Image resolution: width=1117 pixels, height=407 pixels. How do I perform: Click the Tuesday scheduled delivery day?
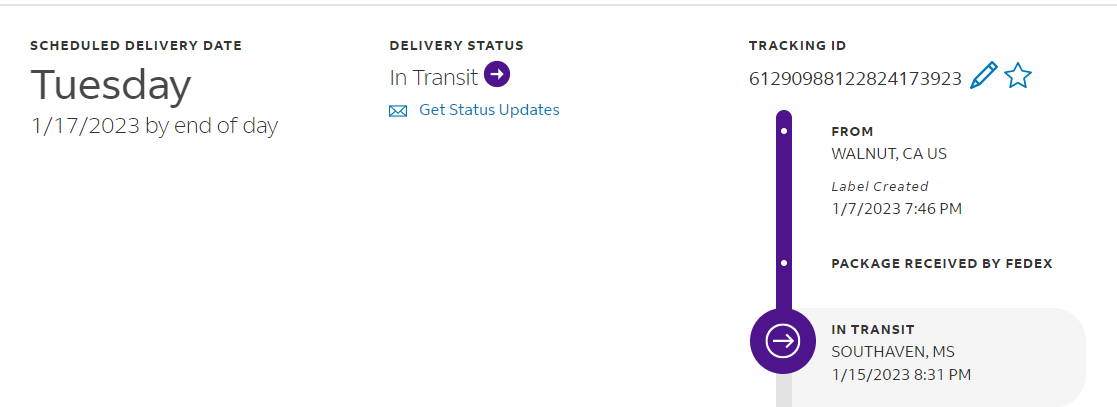pos(110,86)
